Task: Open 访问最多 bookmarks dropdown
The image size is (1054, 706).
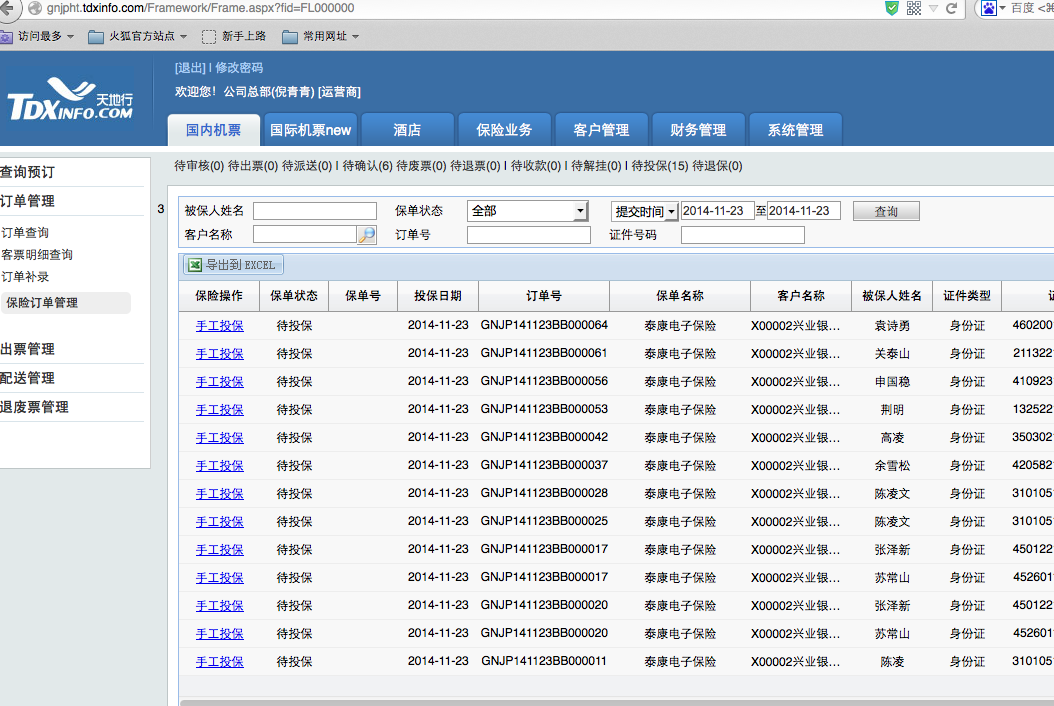Action: click(x=37, y=36)
